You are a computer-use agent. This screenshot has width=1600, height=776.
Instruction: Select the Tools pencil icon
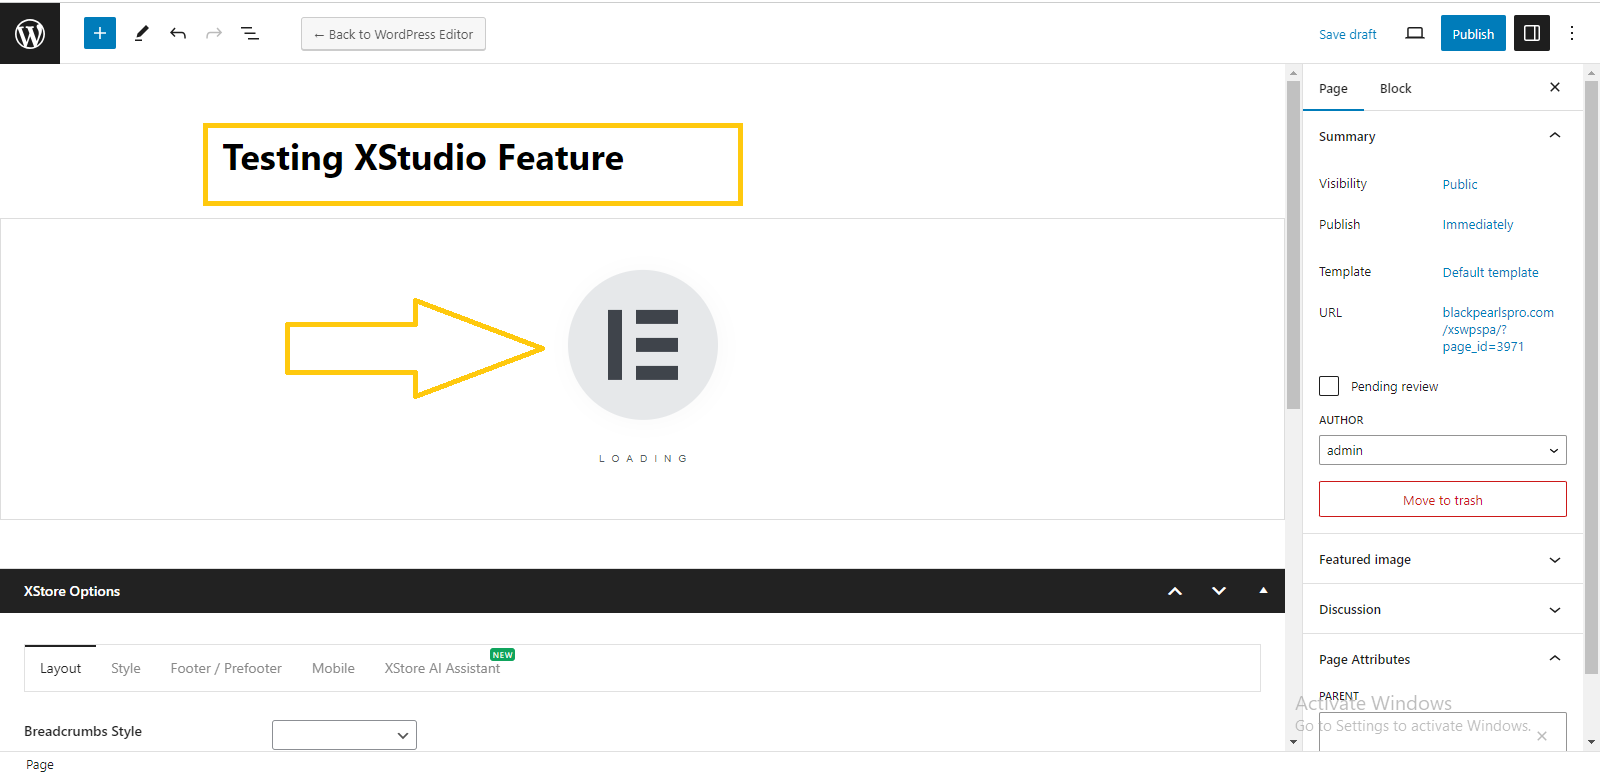(x=142, y=33)
